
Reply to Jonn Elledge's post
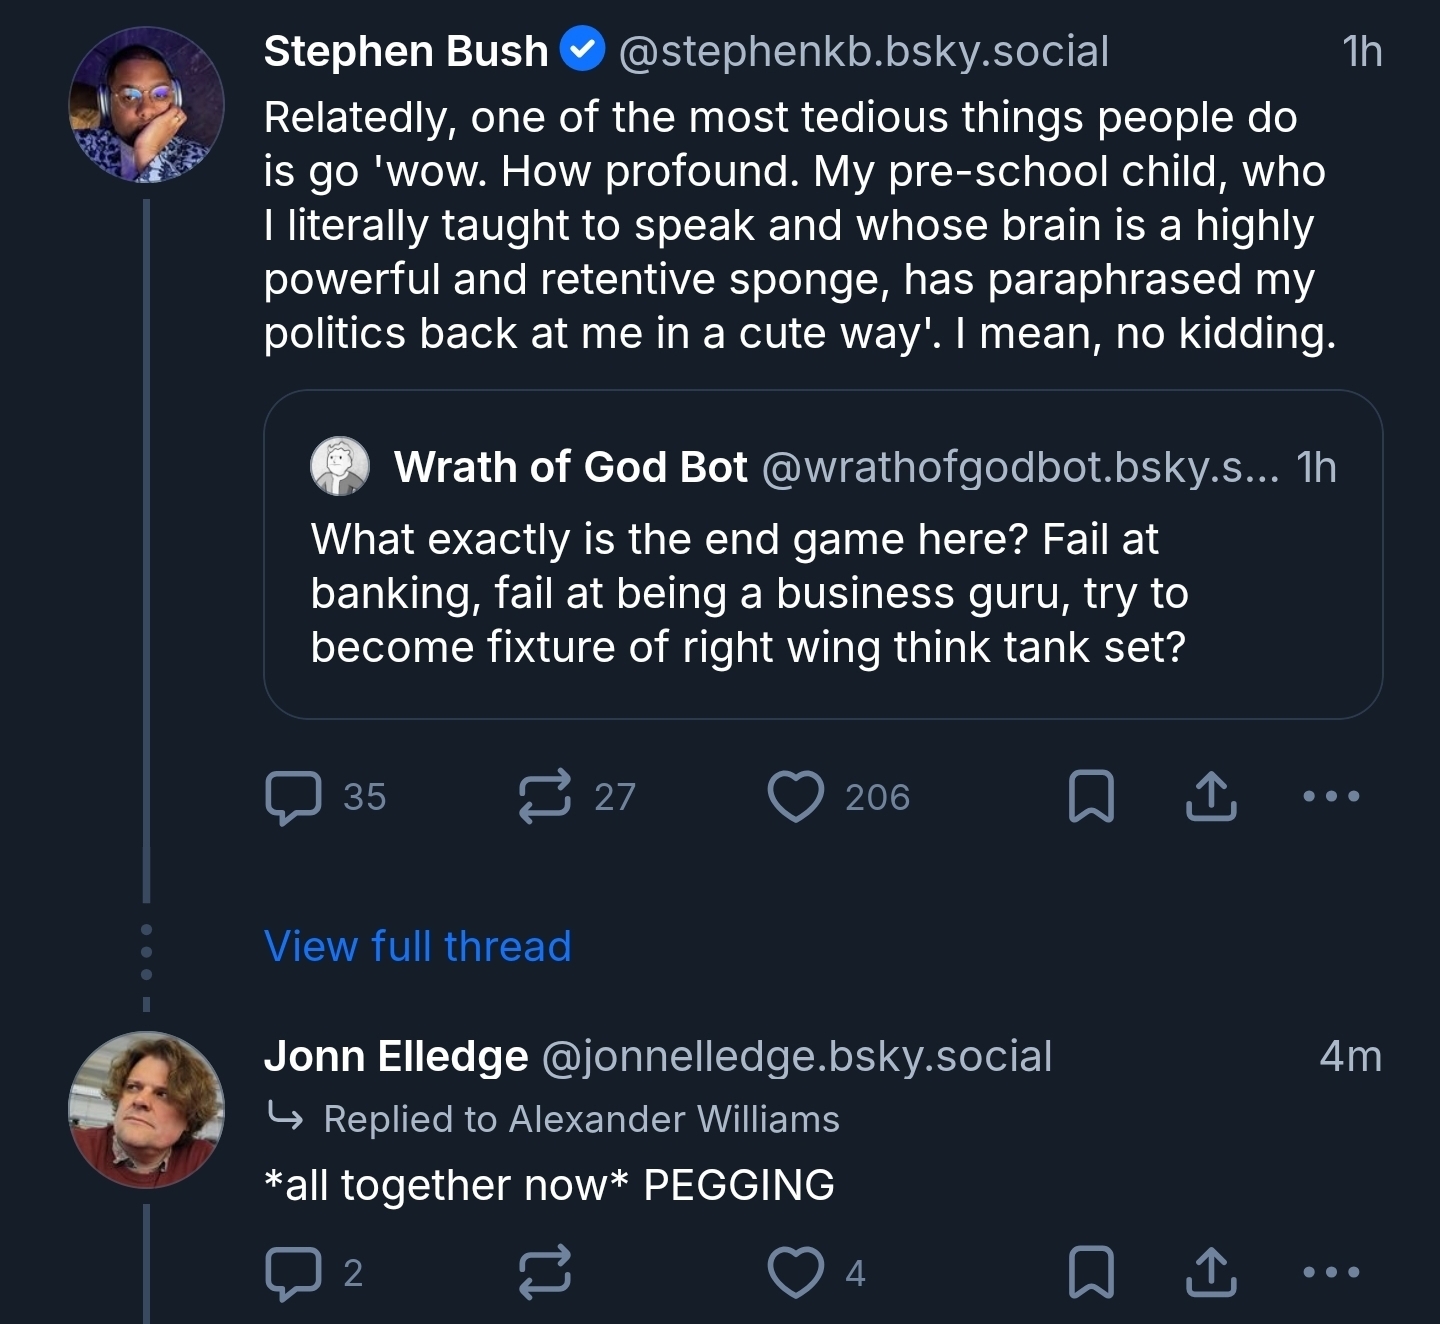(x=294, y=1272)
